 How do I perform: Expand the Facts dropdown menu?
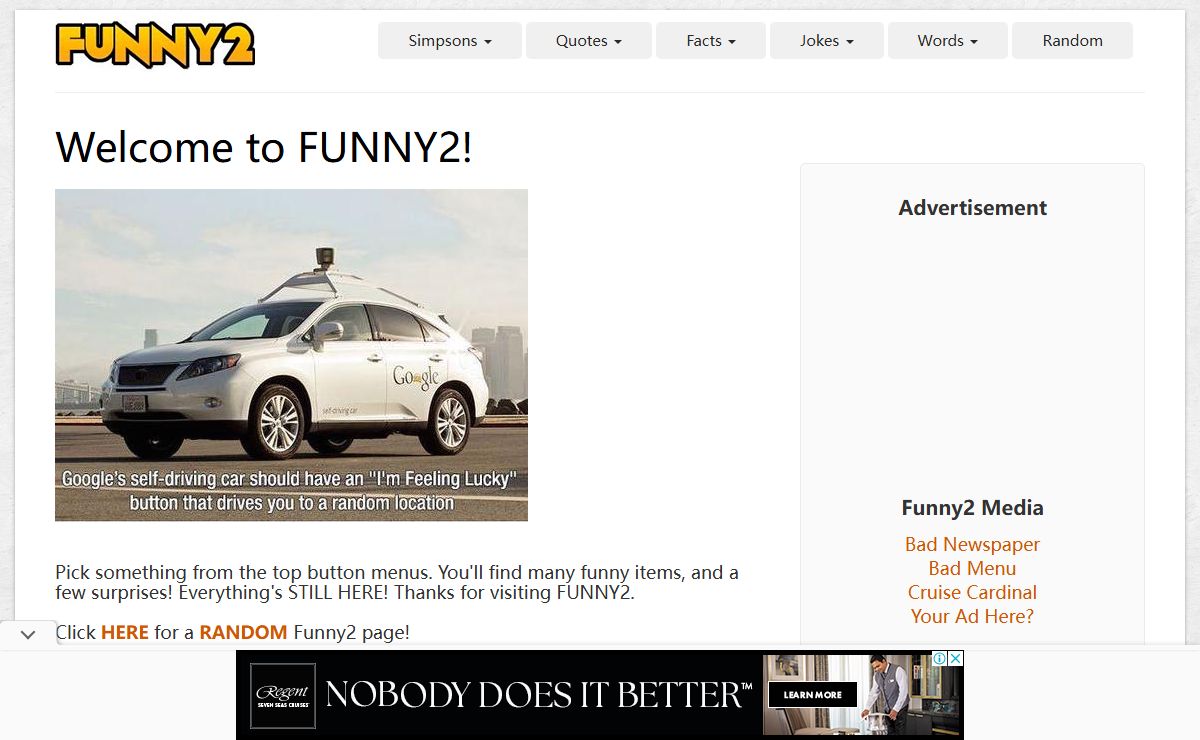[711, 41]
